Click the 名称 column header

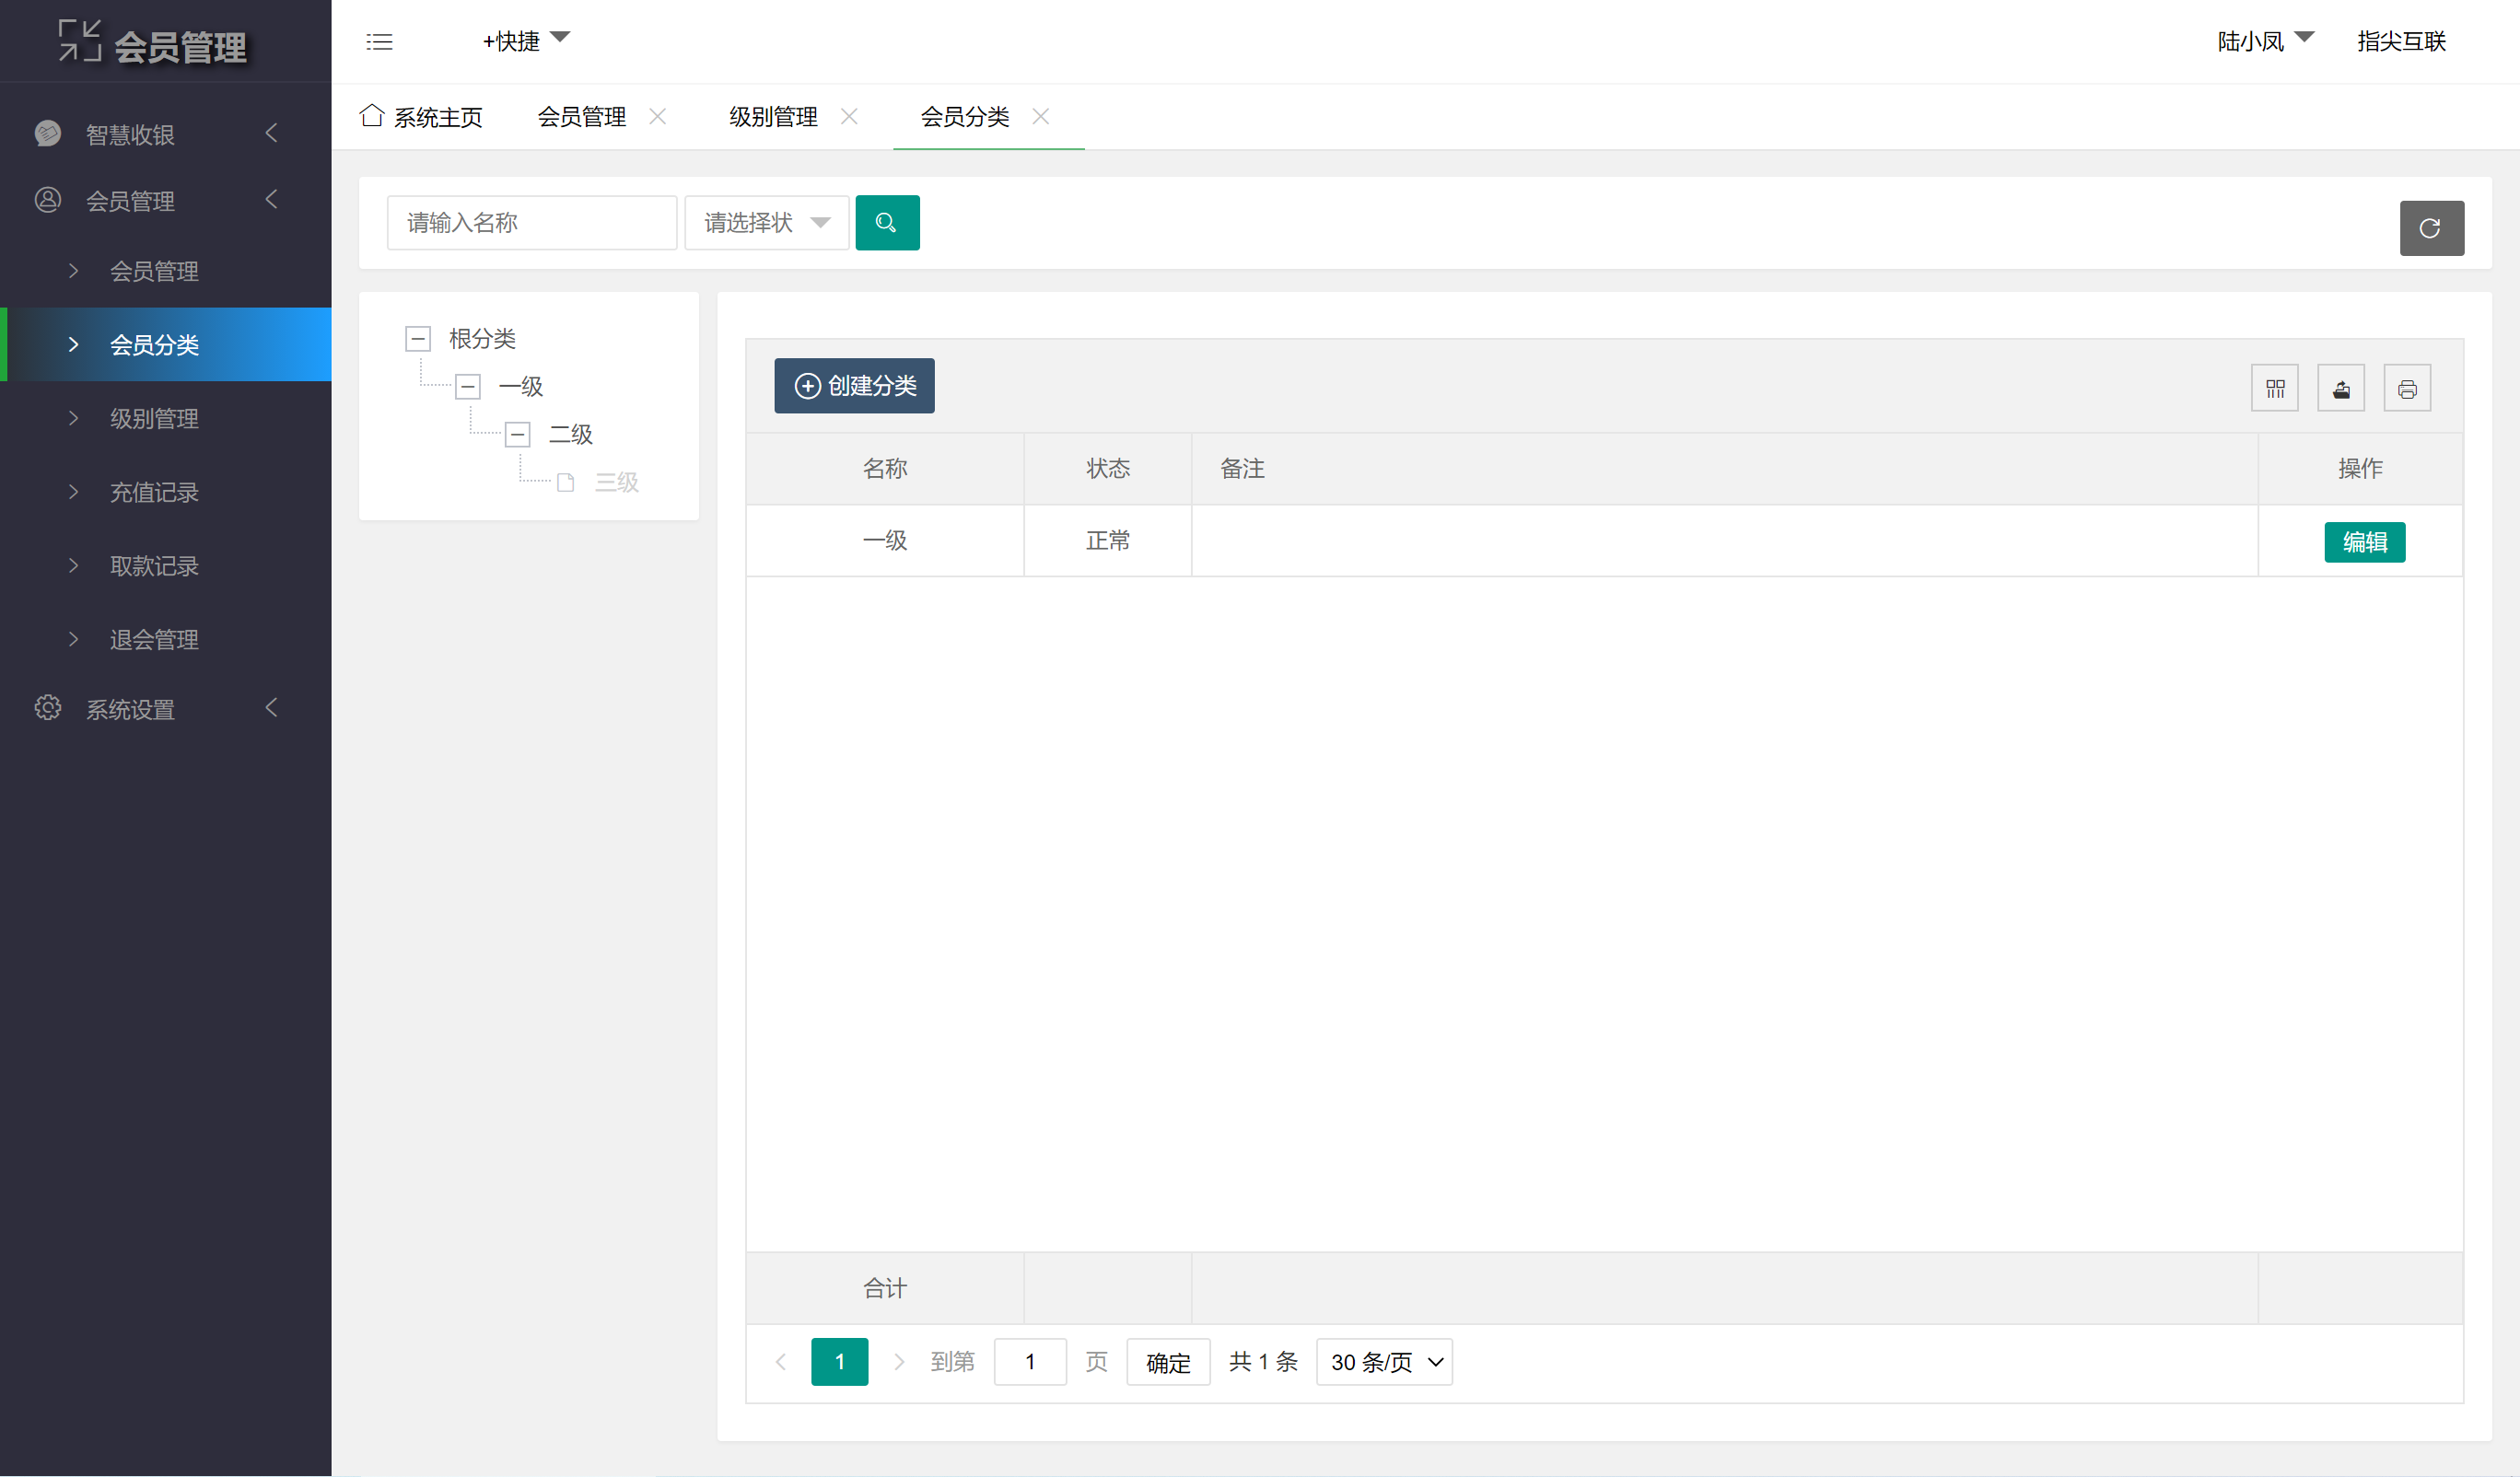(885, 468)
